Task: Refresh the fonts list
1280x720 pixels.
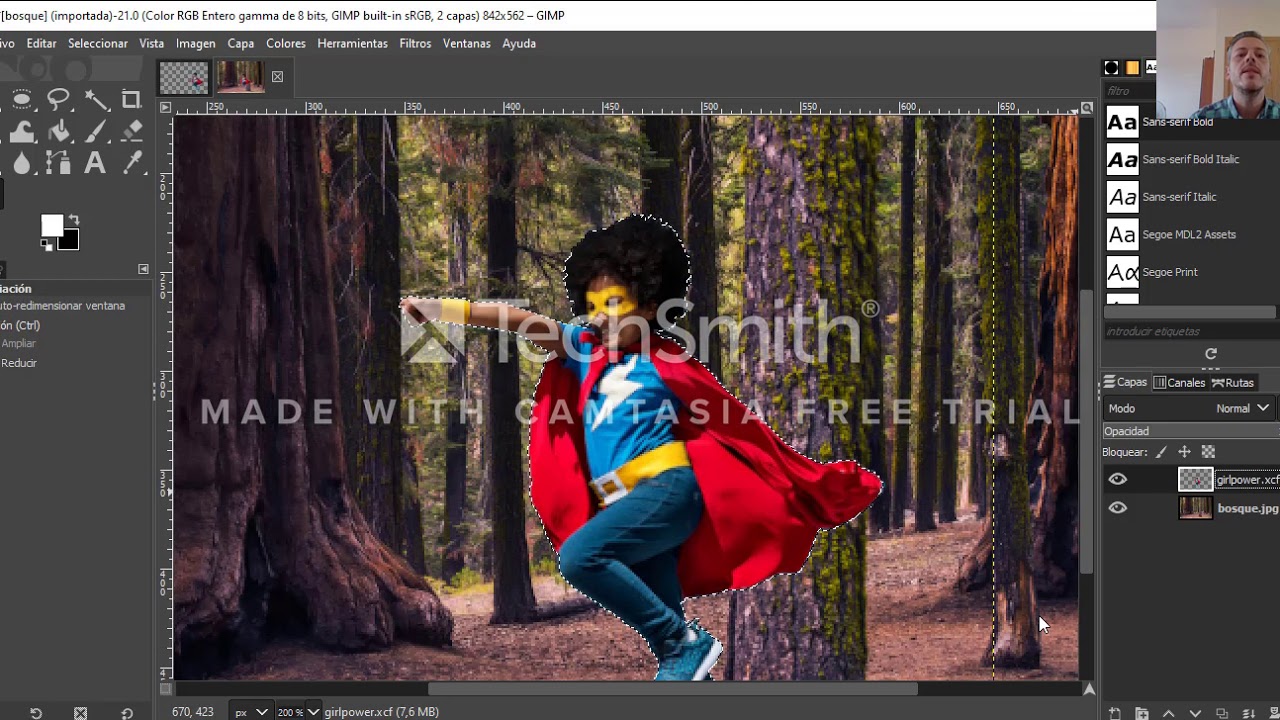Action: coord(1211,354)
